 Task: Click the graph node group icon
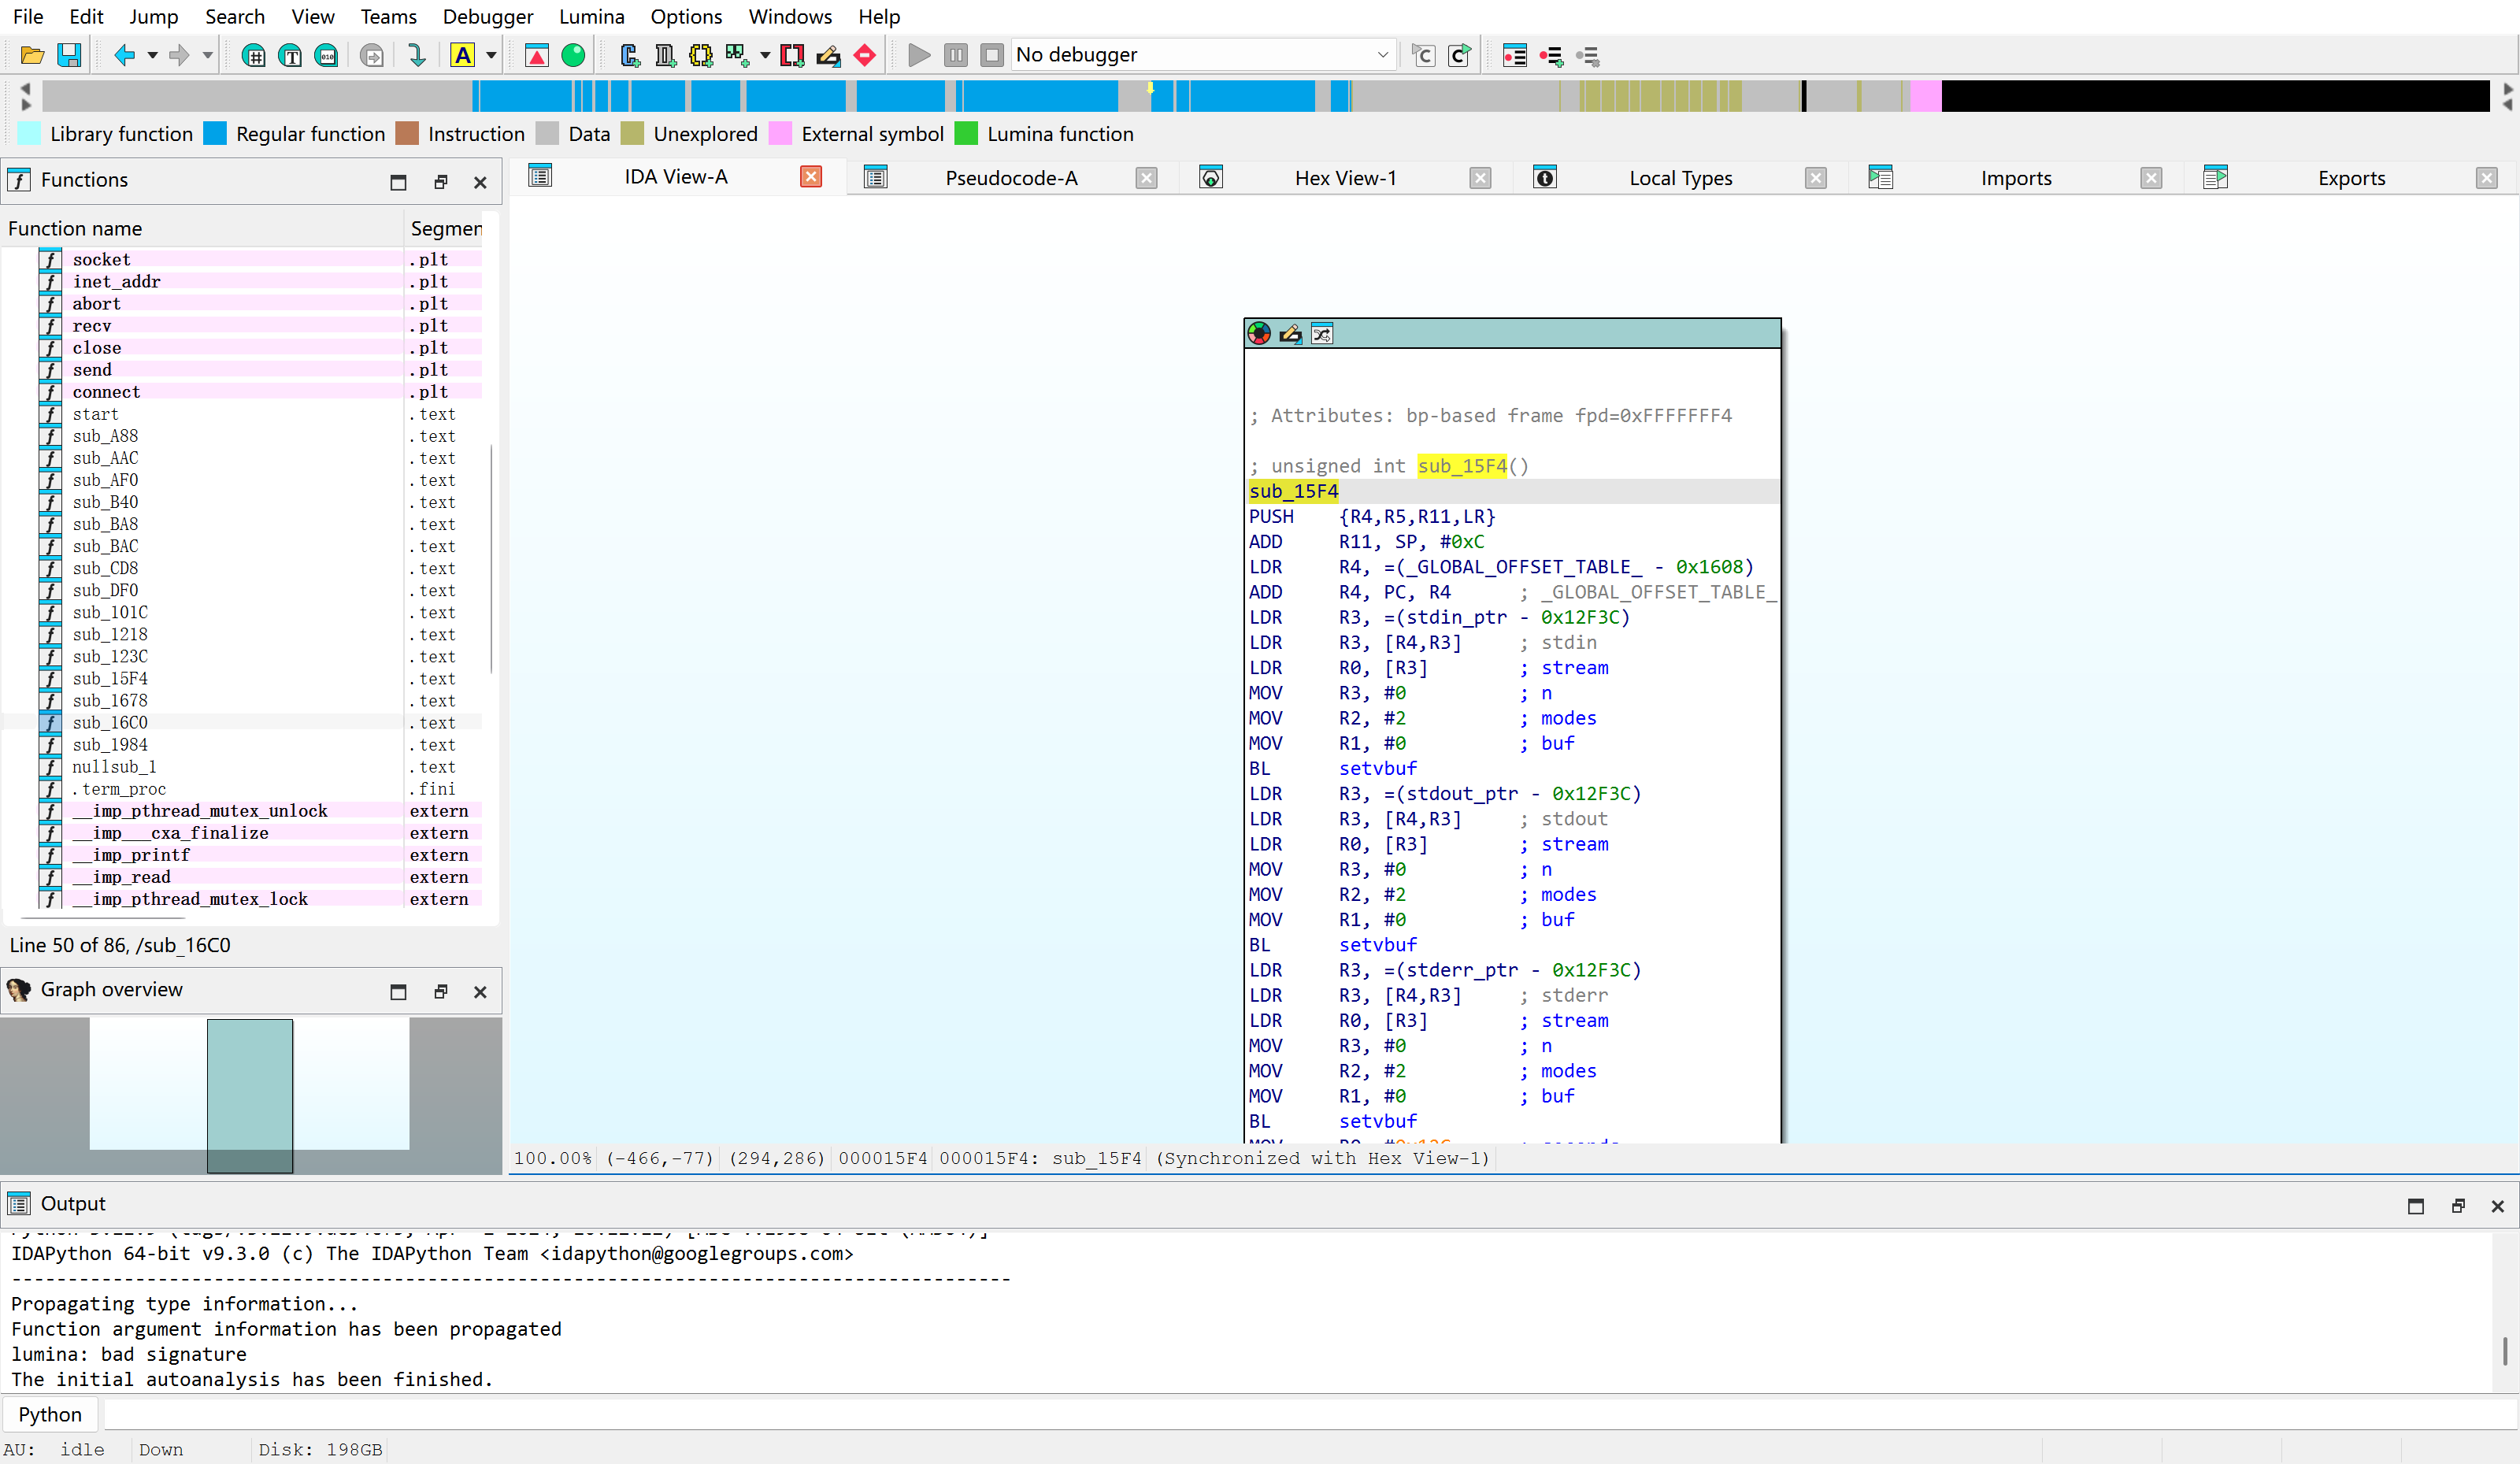pos(1321,334)
